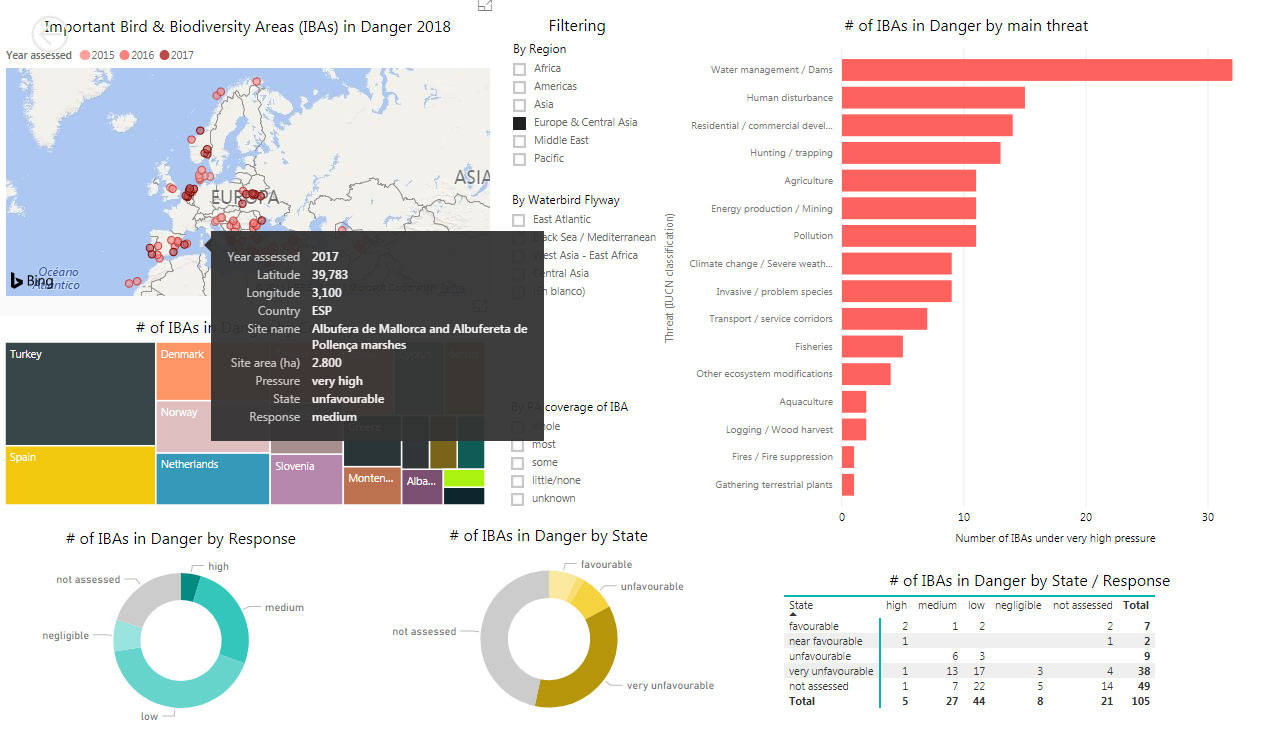The width and height of the screenshot is (1280, 730).
Task: Select the 'unfavourable' State donut segment
Action: point(591,598)
